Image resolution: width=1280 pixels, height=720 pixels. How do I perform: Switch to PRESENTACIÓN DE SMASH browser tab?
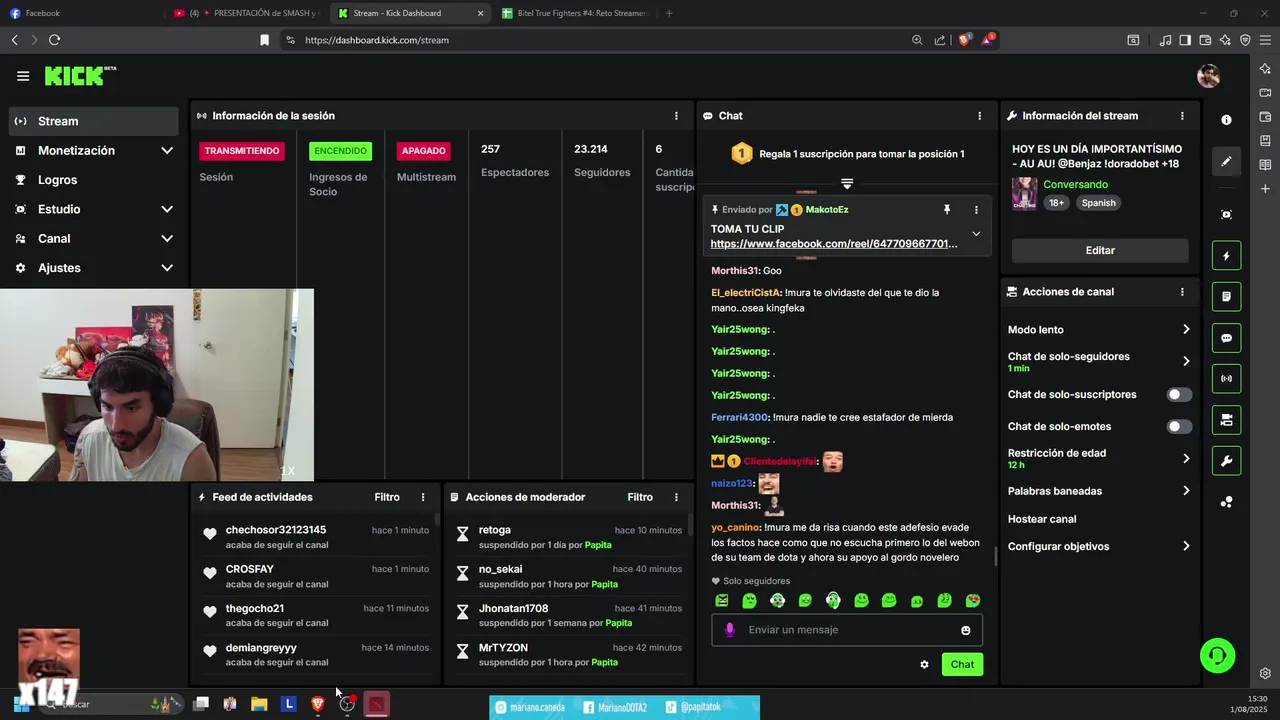click(x=245, y=13)
